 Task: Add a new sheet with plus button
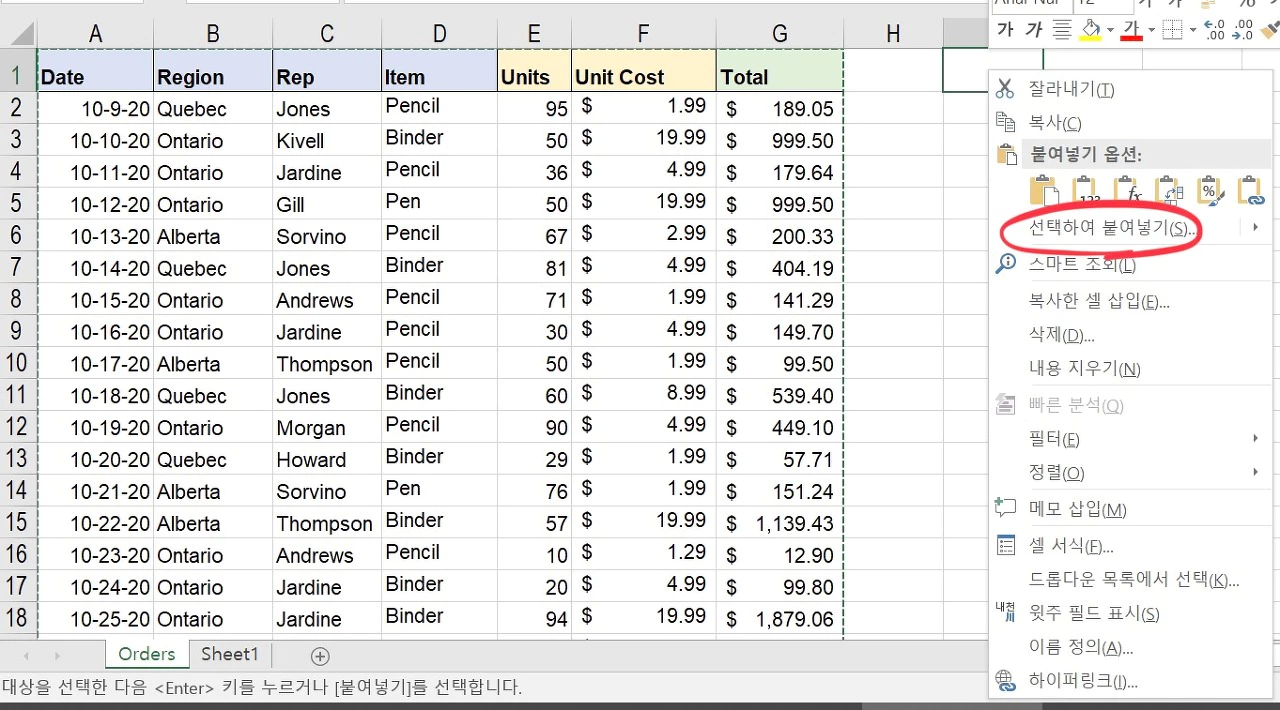320,656
